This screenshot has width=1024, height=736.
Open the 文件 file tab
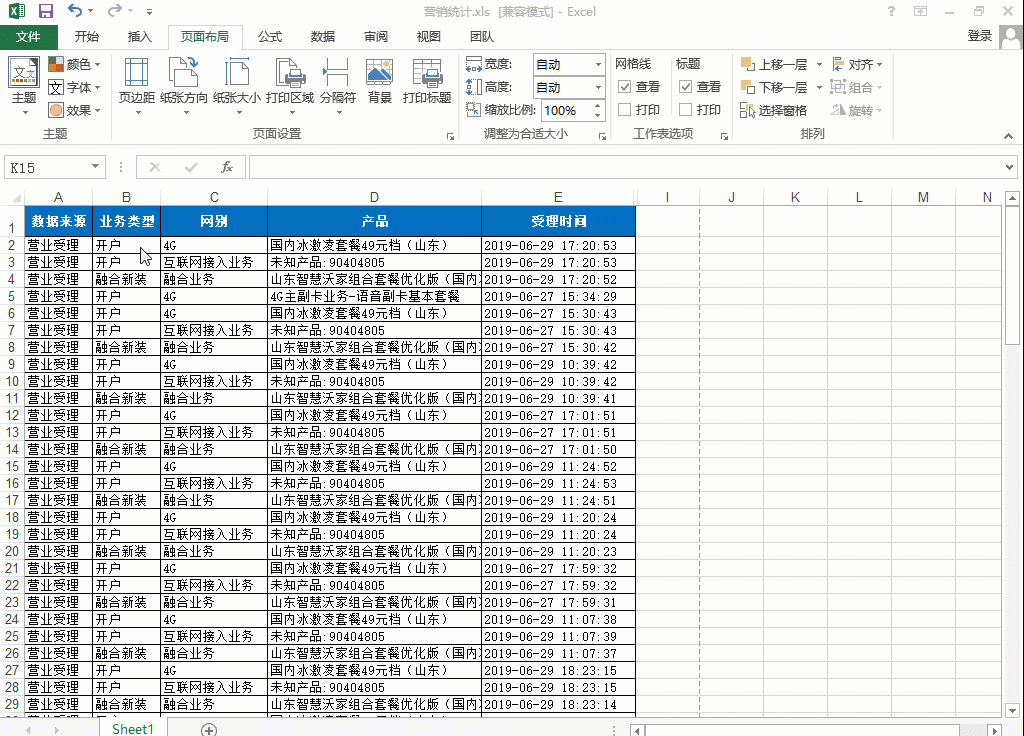point(28,37)
